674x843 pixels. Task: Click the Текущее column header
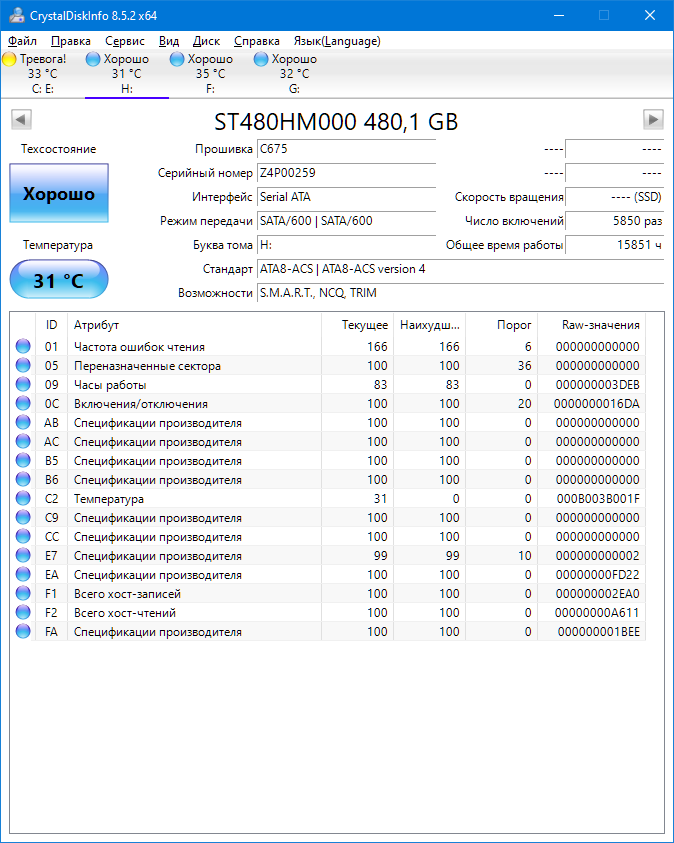click(357, 325)
